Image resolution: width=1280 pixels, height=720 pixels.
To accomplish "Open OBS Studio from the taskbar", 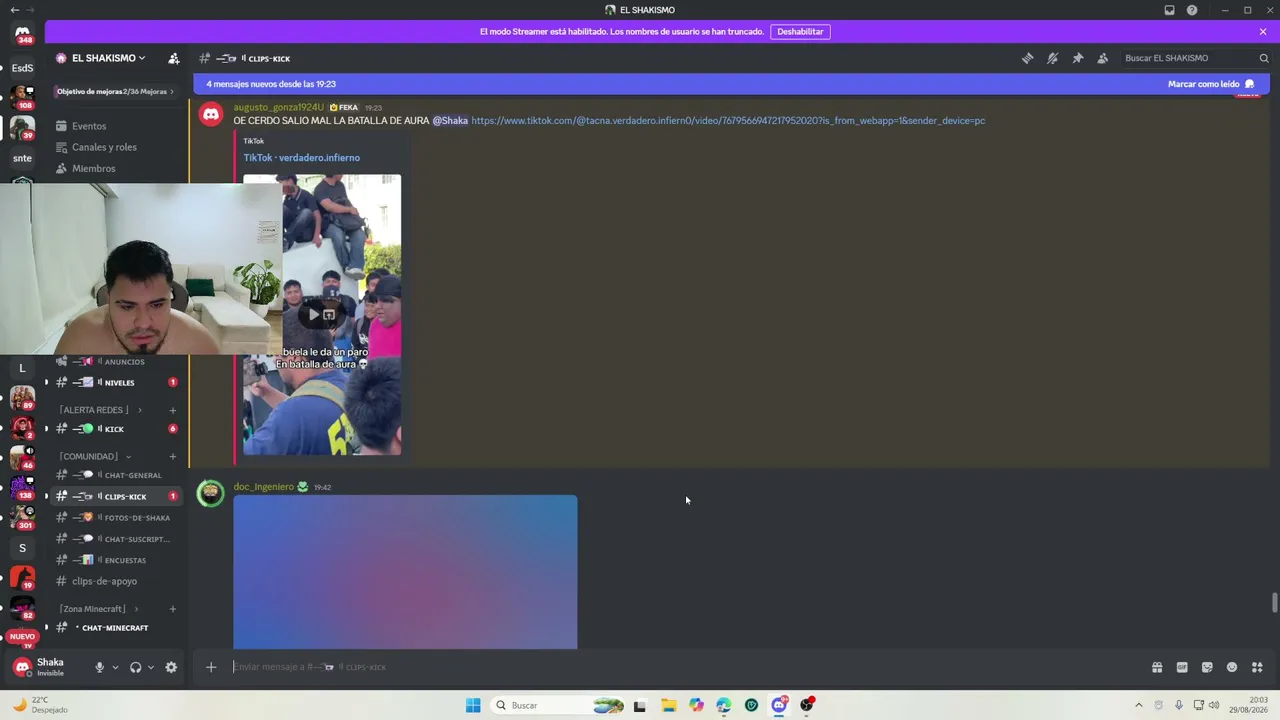I will (807, 705).
